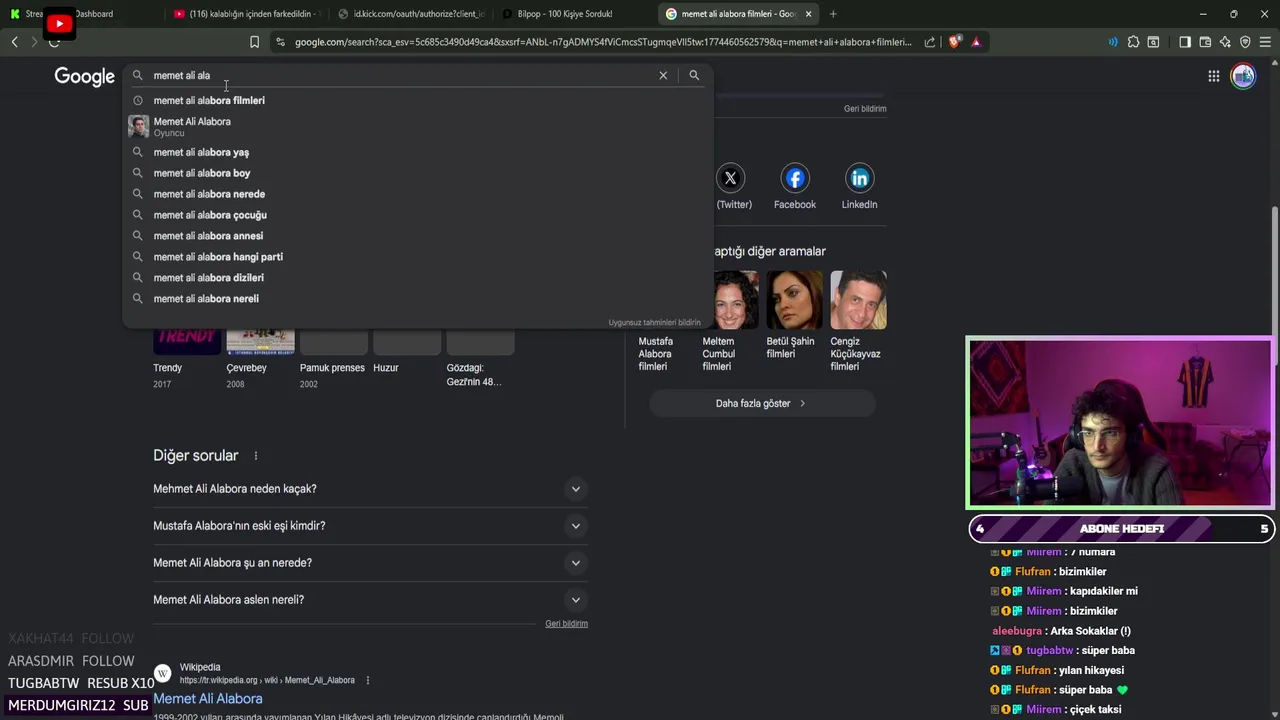Select suggestion 'memet ali alabora yaş'

(418, 152)
